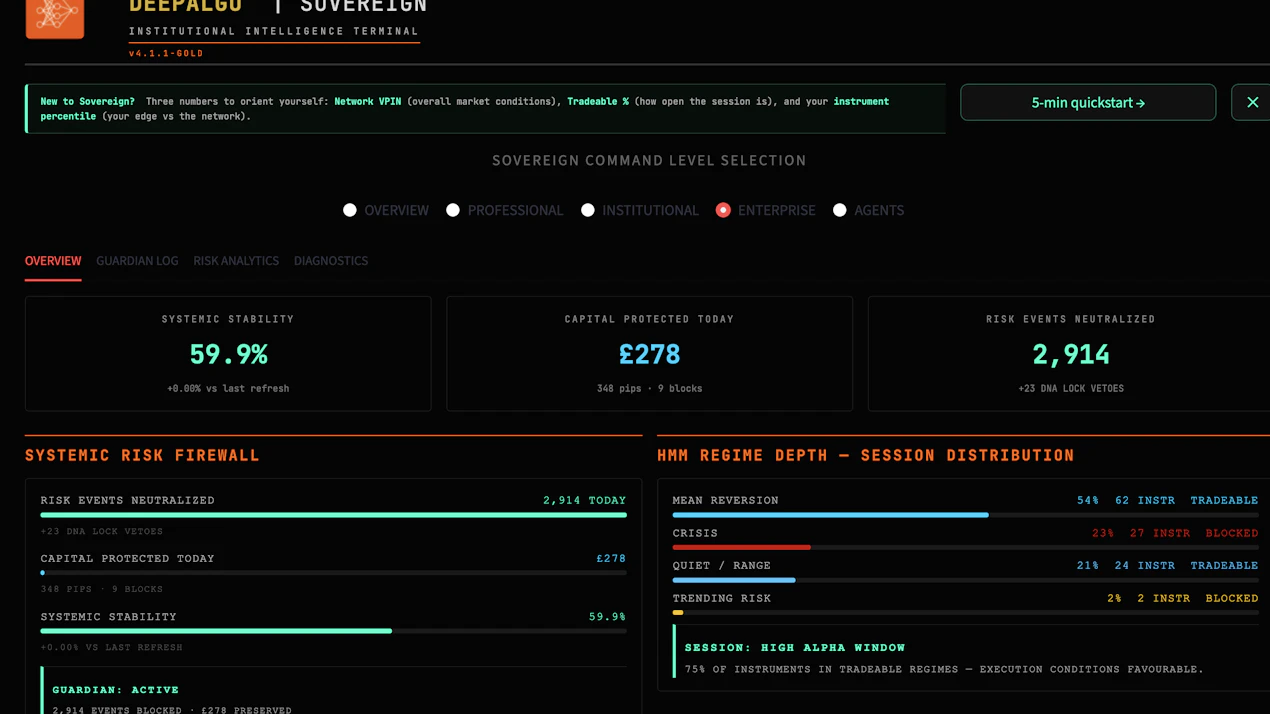
Task: Click the Sovereign Command Level Selection heading
Action: pos(649,160)
